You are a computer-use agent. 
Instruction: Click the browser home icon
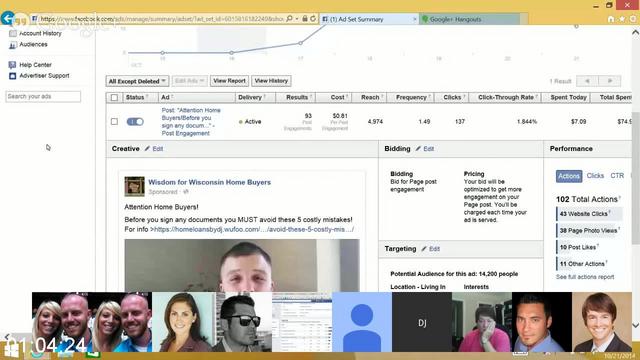611,19
